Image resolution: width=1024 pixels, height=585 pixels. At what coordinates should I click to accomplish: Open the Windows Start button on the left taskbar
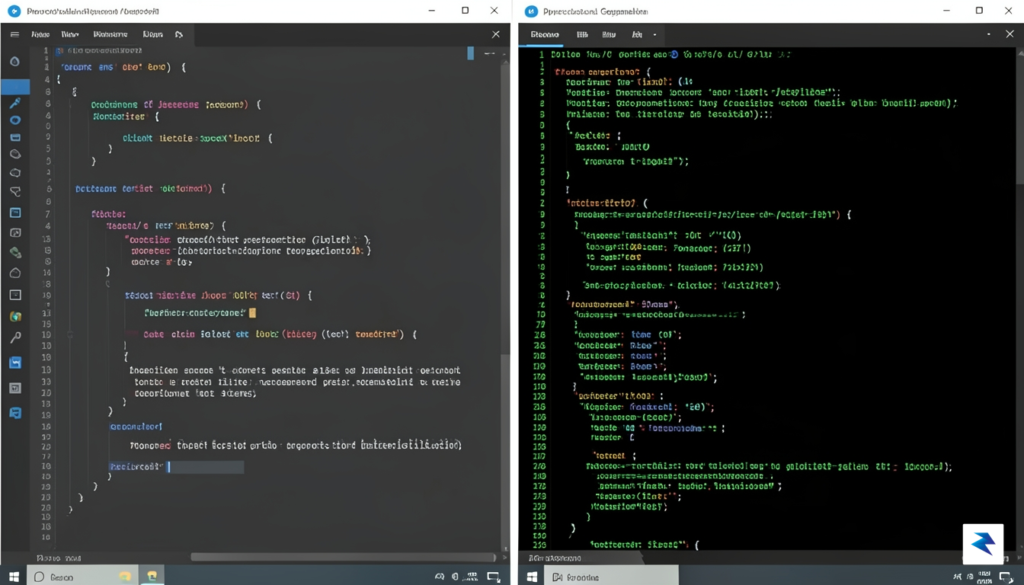14,577
